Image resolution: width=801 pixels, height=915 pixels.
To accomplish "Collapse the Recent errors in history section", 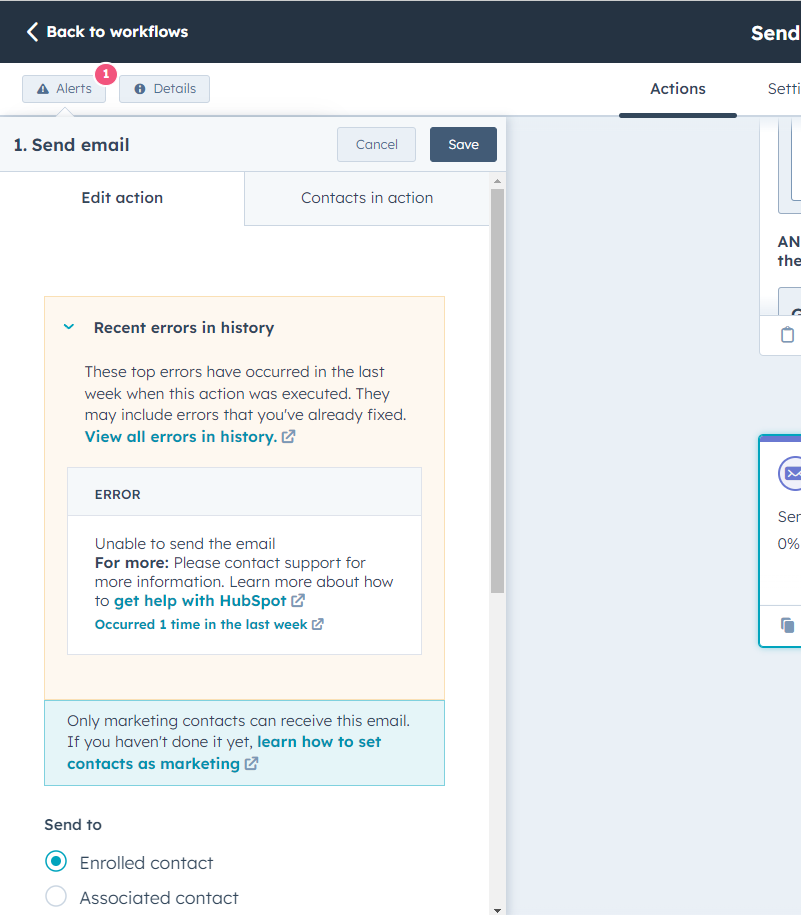I will (68, 327).
